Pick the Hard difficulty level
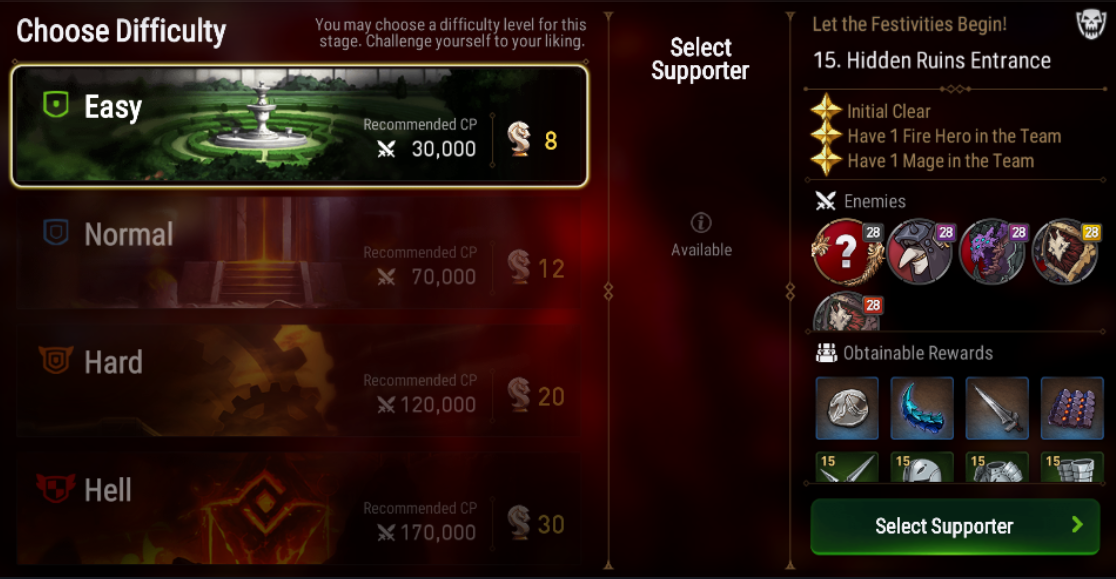 [300, 382]
